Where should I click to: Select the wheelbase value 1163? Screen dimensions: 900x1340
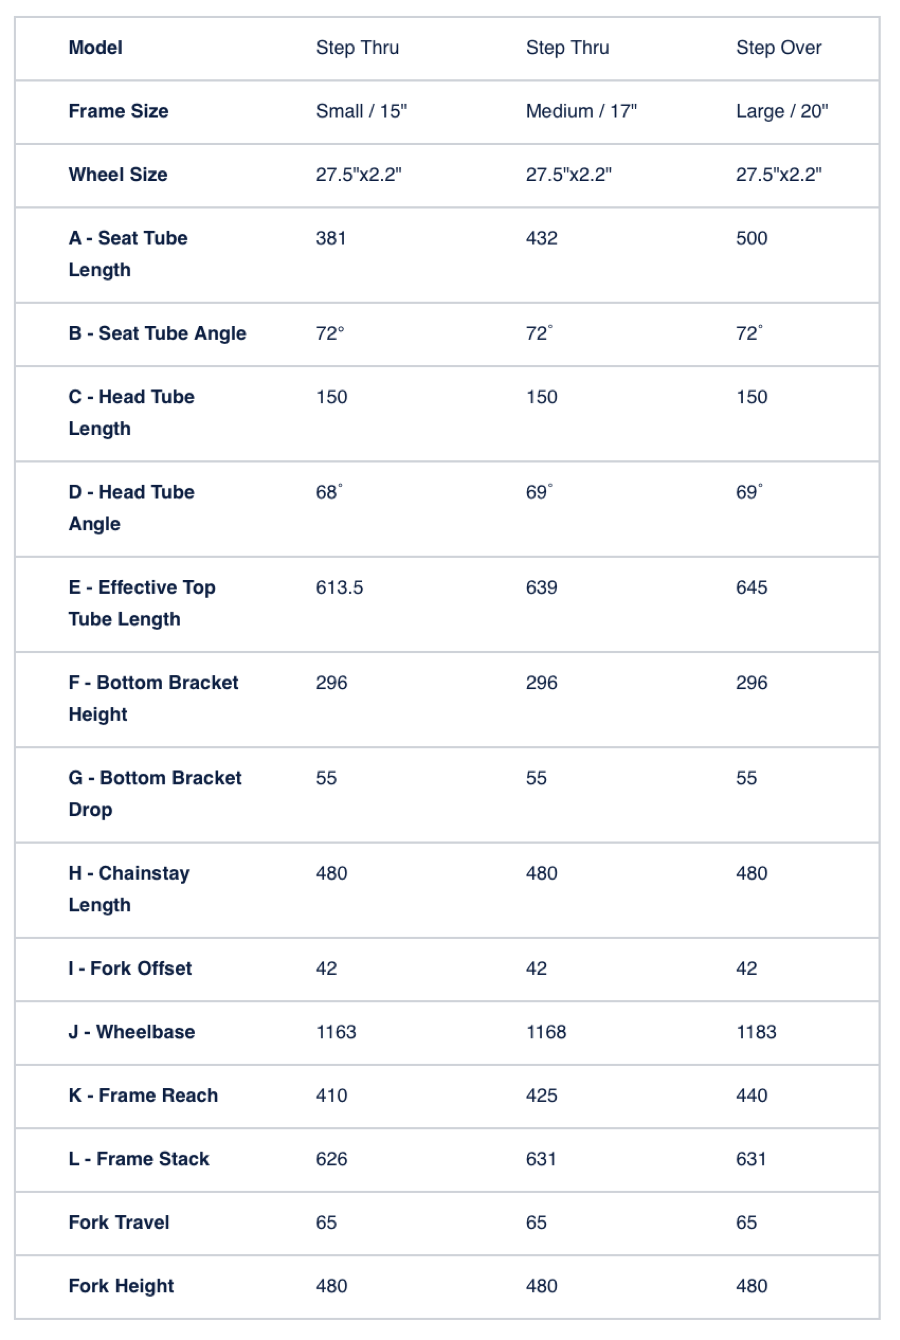click(336, 1031)
